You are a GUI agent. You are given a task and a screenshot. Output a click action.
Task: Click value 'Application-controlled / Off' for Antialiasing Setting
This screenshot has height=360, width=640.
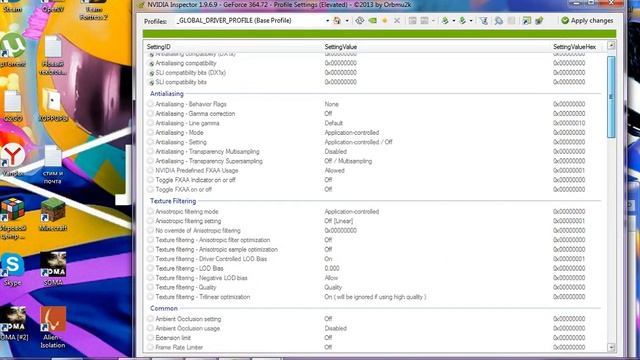358,142
